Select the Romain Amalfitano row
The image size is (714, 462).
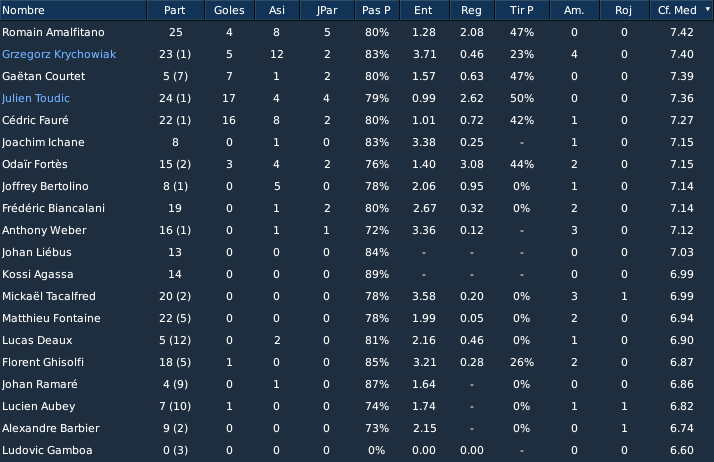click(x=357, y=32)
